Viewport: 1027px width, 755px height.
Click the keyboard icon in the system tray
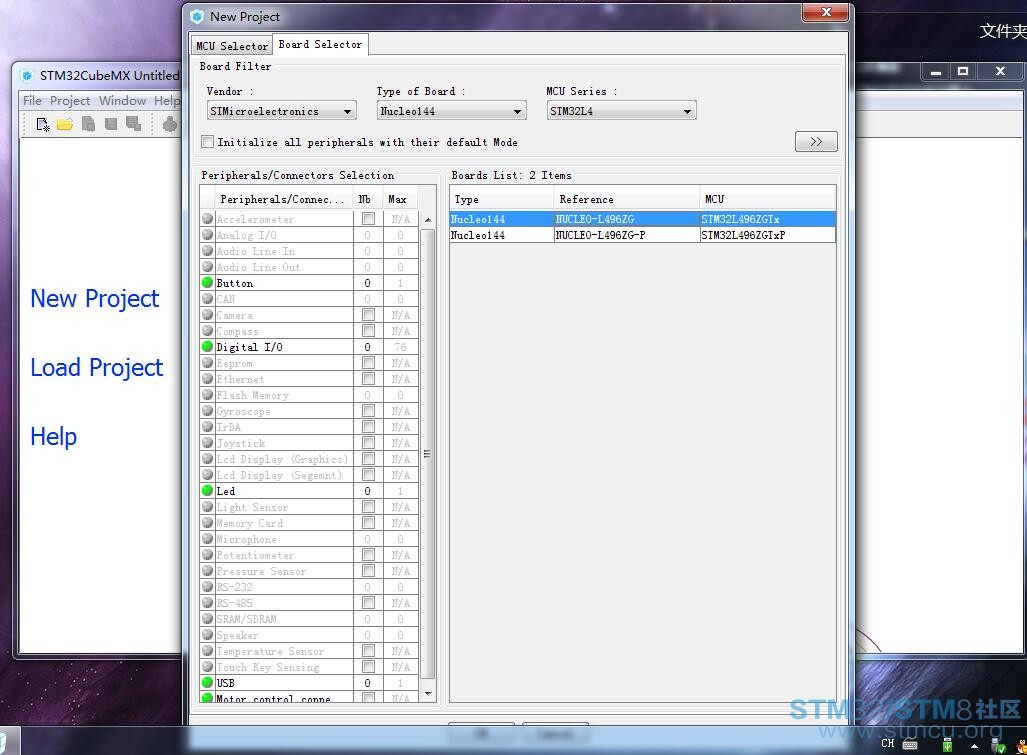click(x=910, y=745)
